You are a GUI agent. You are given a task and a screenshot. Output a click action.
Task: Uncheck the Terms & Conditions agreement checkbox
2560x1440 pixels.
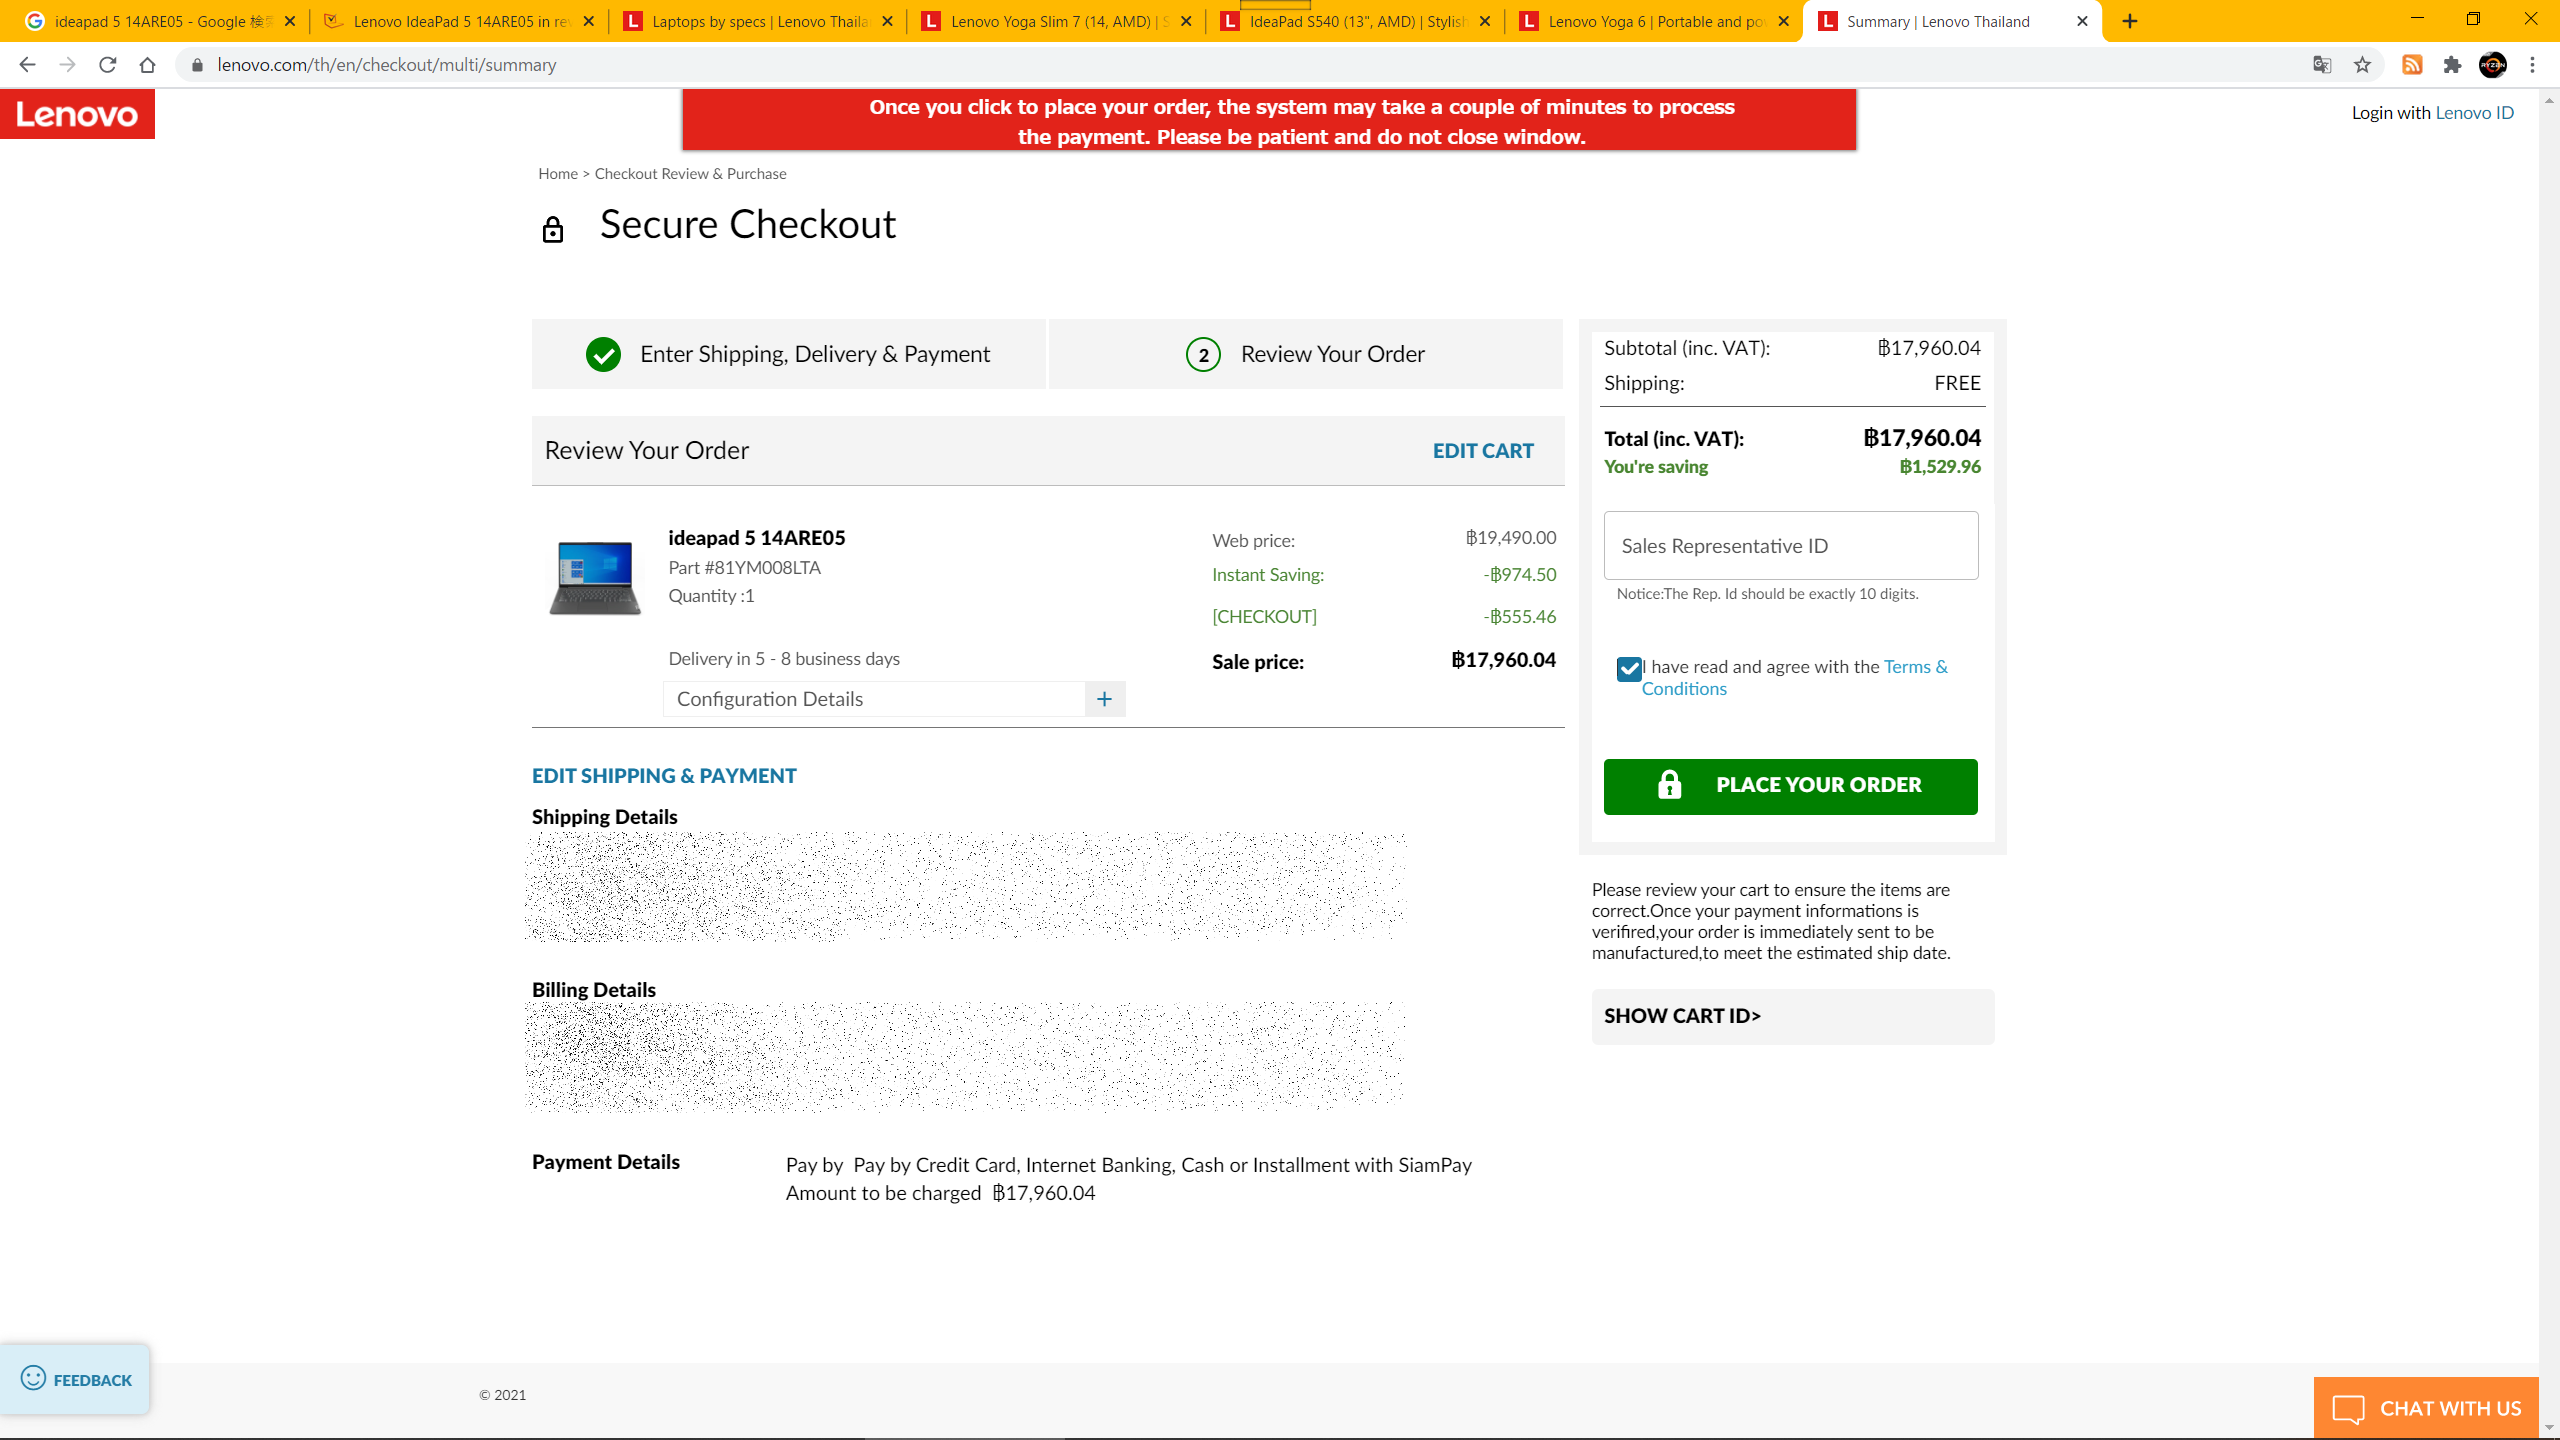[x=1629, y=669]
